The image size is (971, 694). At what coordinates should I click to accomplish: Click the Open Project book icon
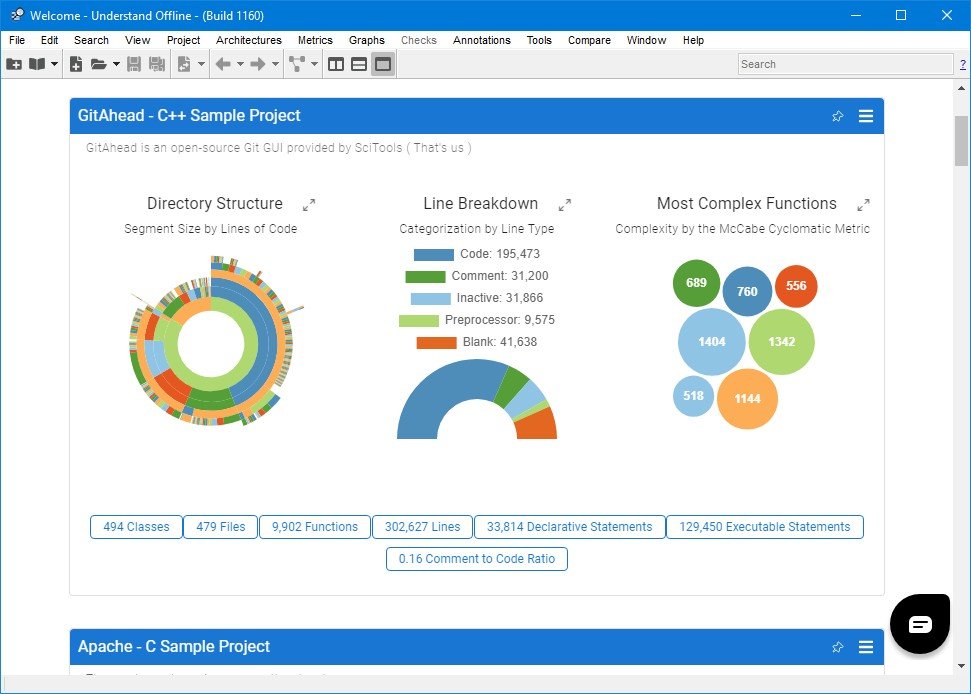coord(37,64)
